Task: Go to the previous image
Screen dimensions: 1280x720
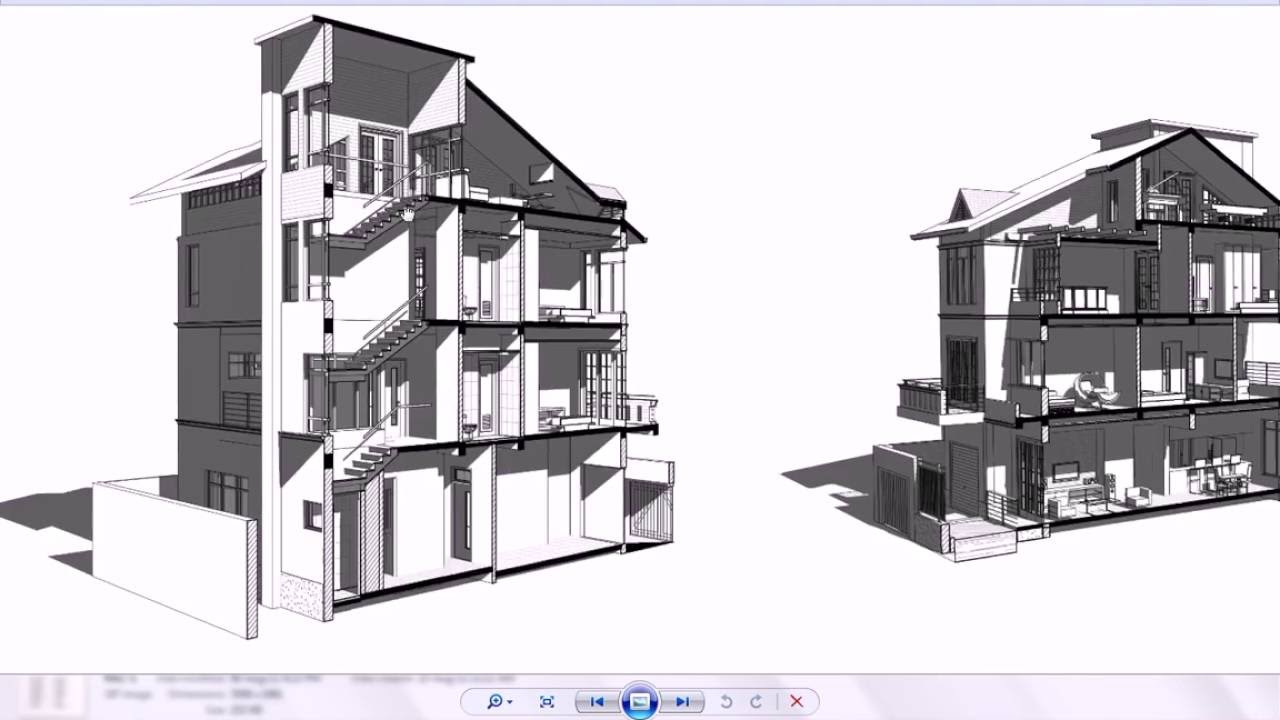Action: click(598, 702)
